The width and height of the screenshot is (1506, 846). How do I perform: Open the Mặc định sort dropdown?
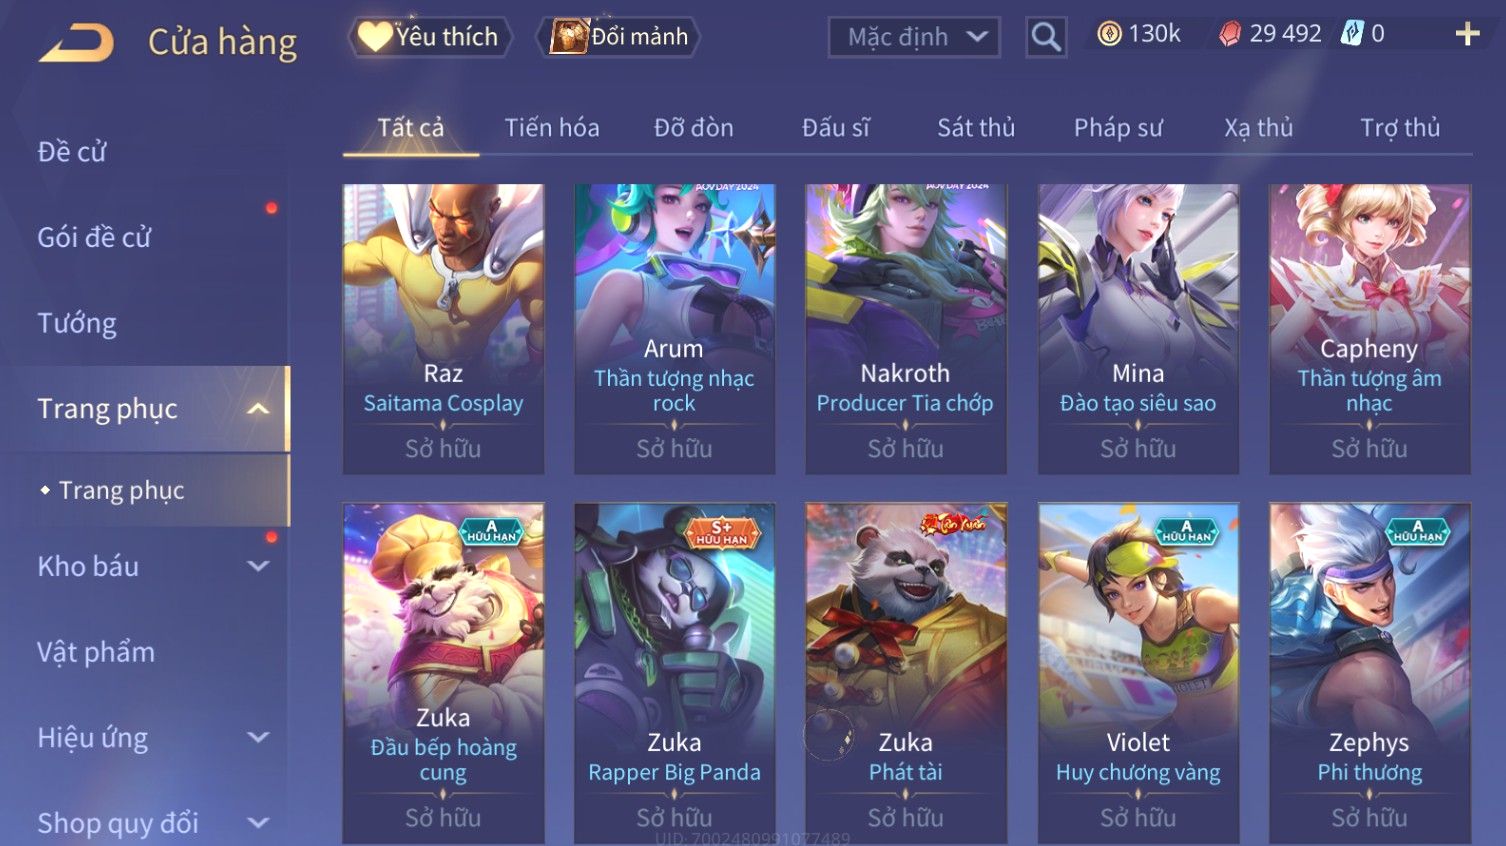pos(914,37)
